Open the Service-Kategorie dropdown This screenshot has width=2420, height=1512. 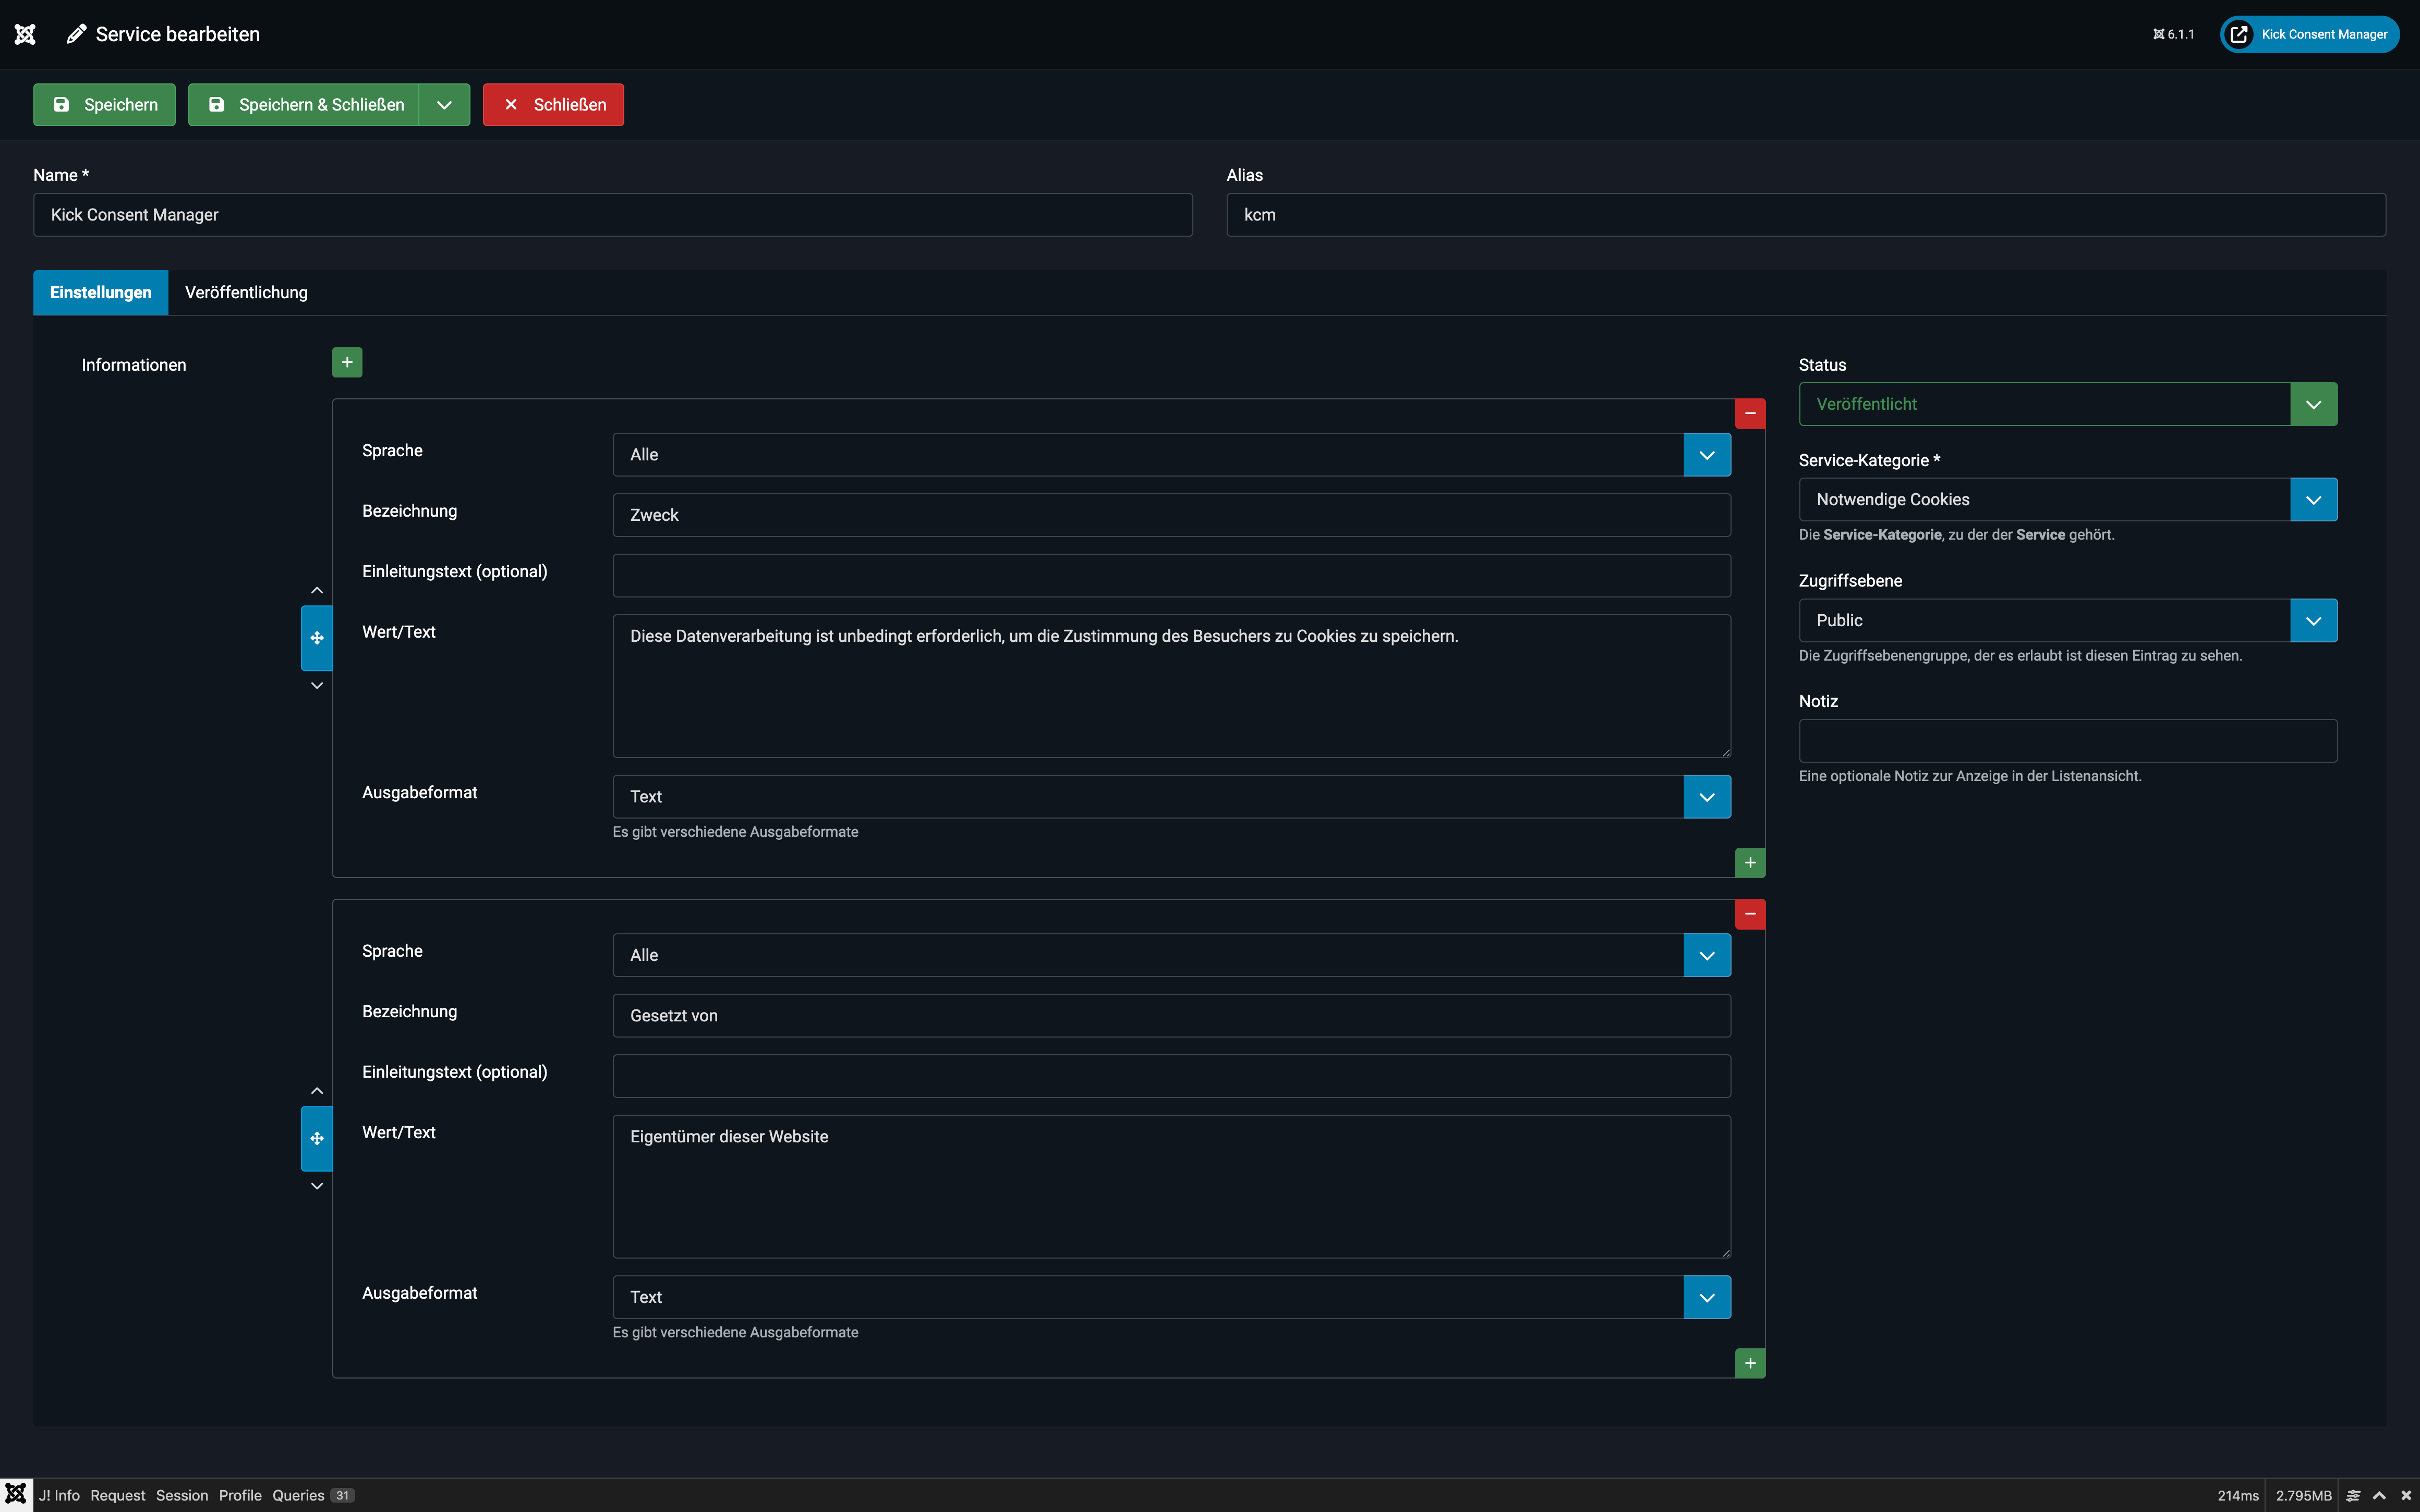2068,499
